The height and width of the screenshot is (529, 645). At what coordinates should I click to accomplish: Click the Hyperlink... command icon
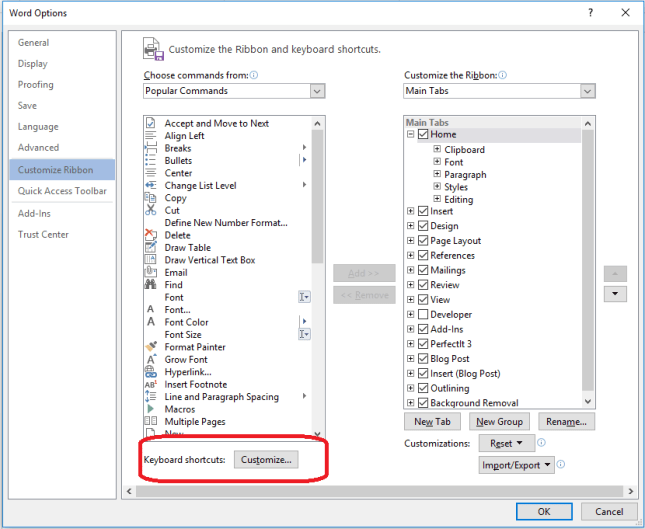[x=151, y=371]
